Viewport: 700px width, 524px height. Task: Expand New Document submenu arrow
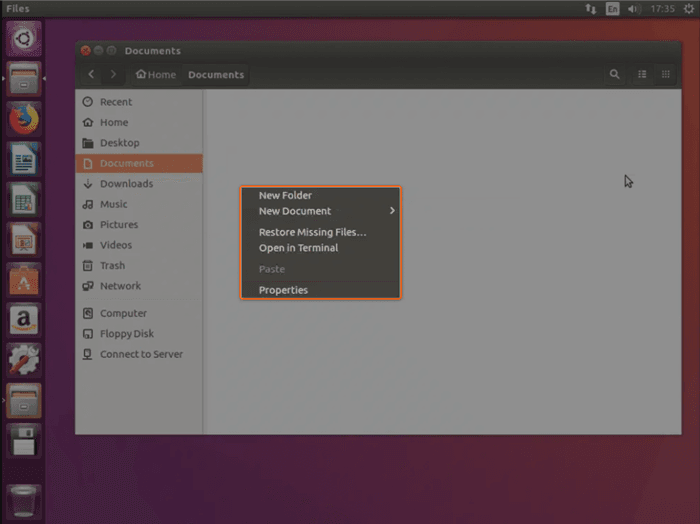pos(392,211)
